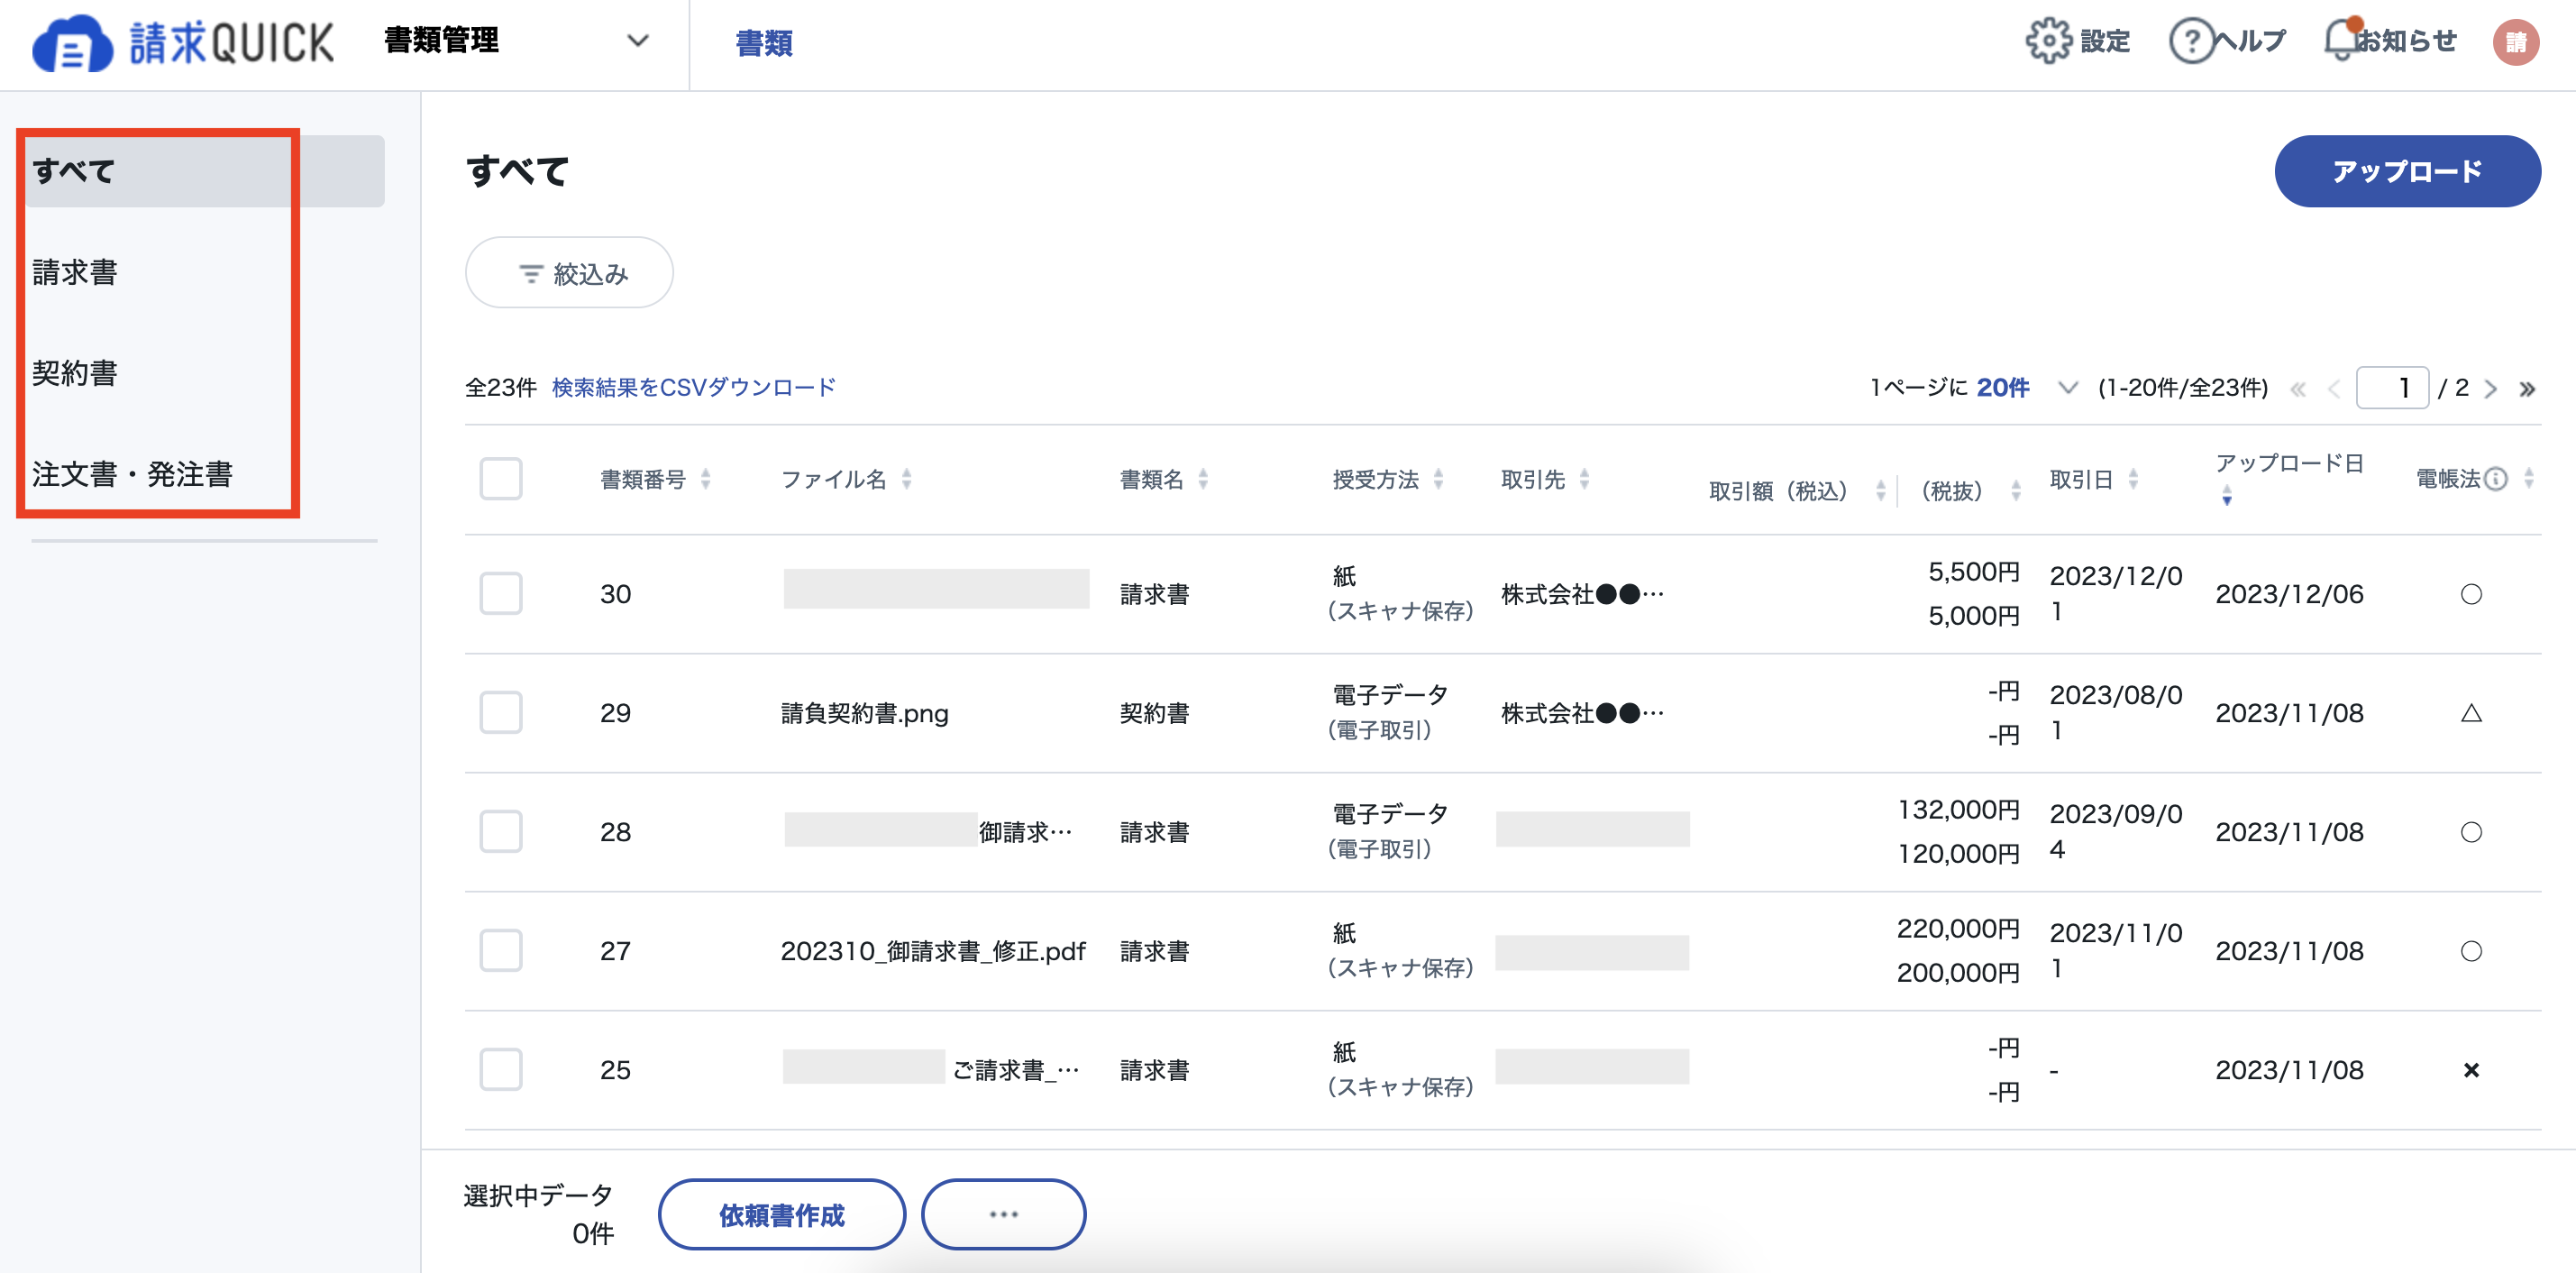Sort by 授受方法 column arrows
2576x1273 pixels.
[1438, 479]
